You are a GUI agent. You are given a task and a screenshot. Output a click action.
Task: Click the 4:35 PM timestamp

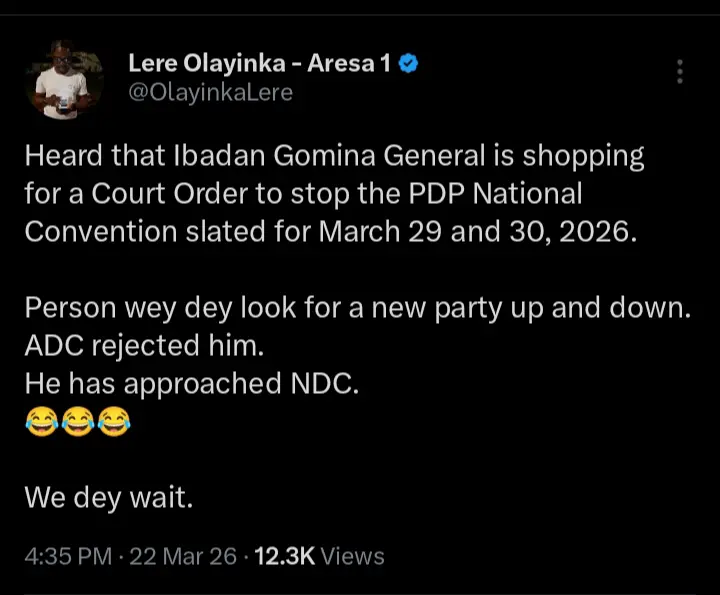tap(67, 556)
